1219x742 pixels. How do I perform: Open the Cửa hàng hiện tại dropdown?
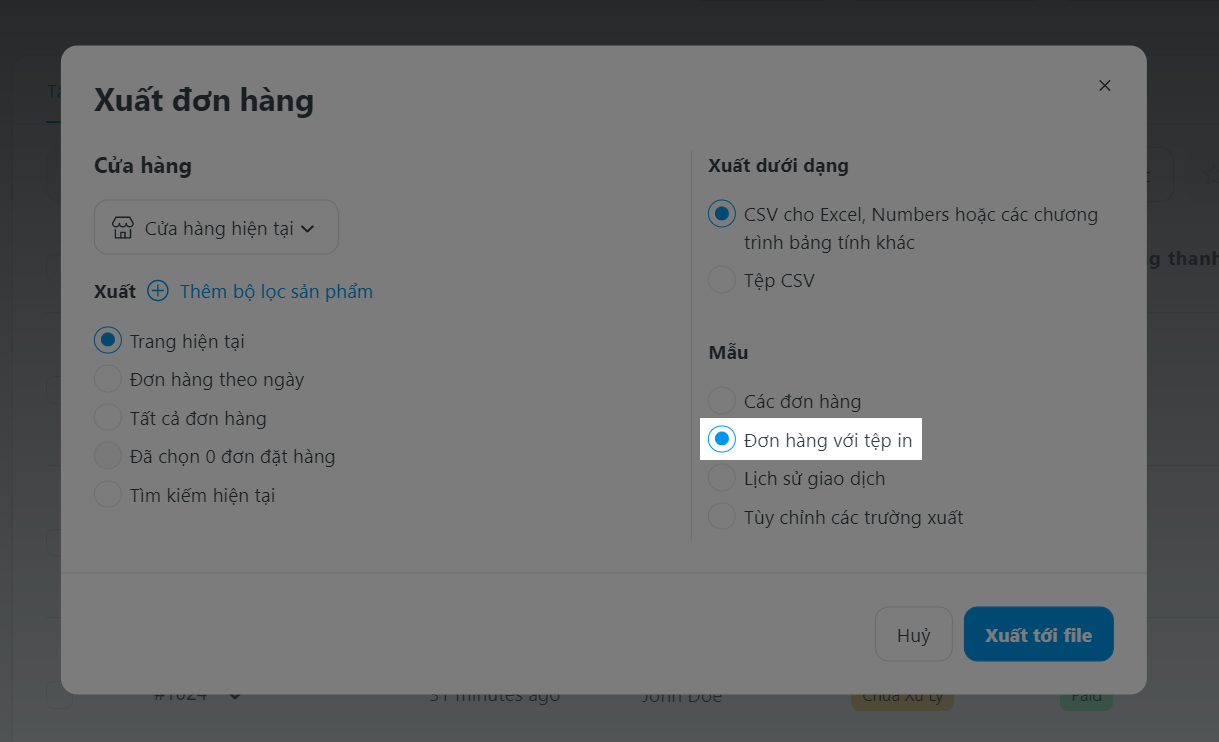(x=216, y=227)
